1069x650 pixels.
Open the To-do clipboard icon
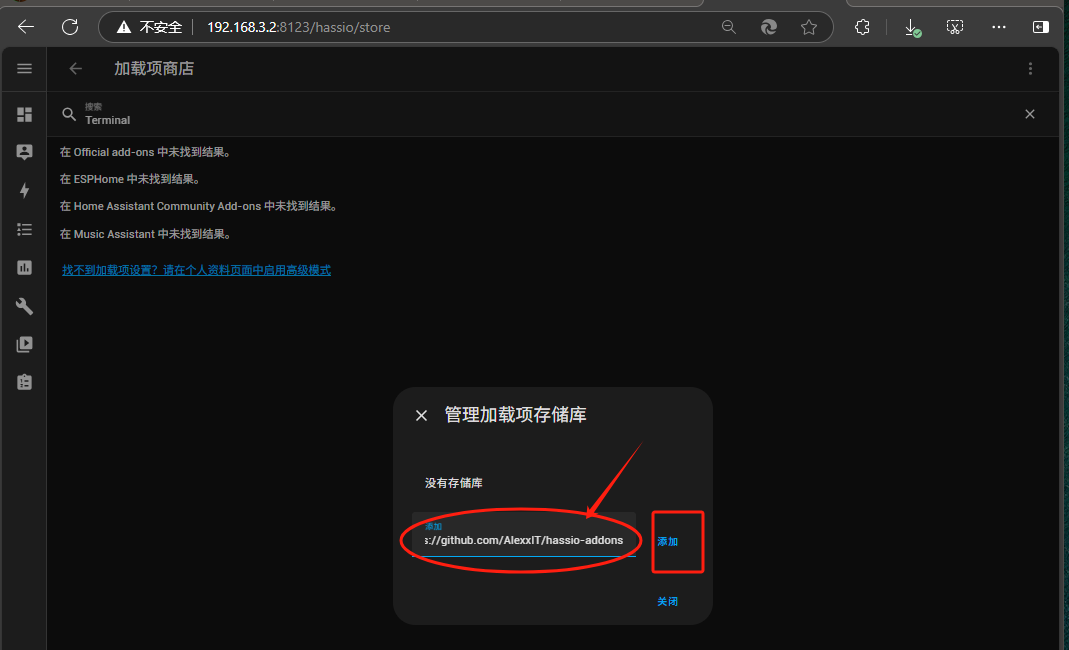[24, 382]
